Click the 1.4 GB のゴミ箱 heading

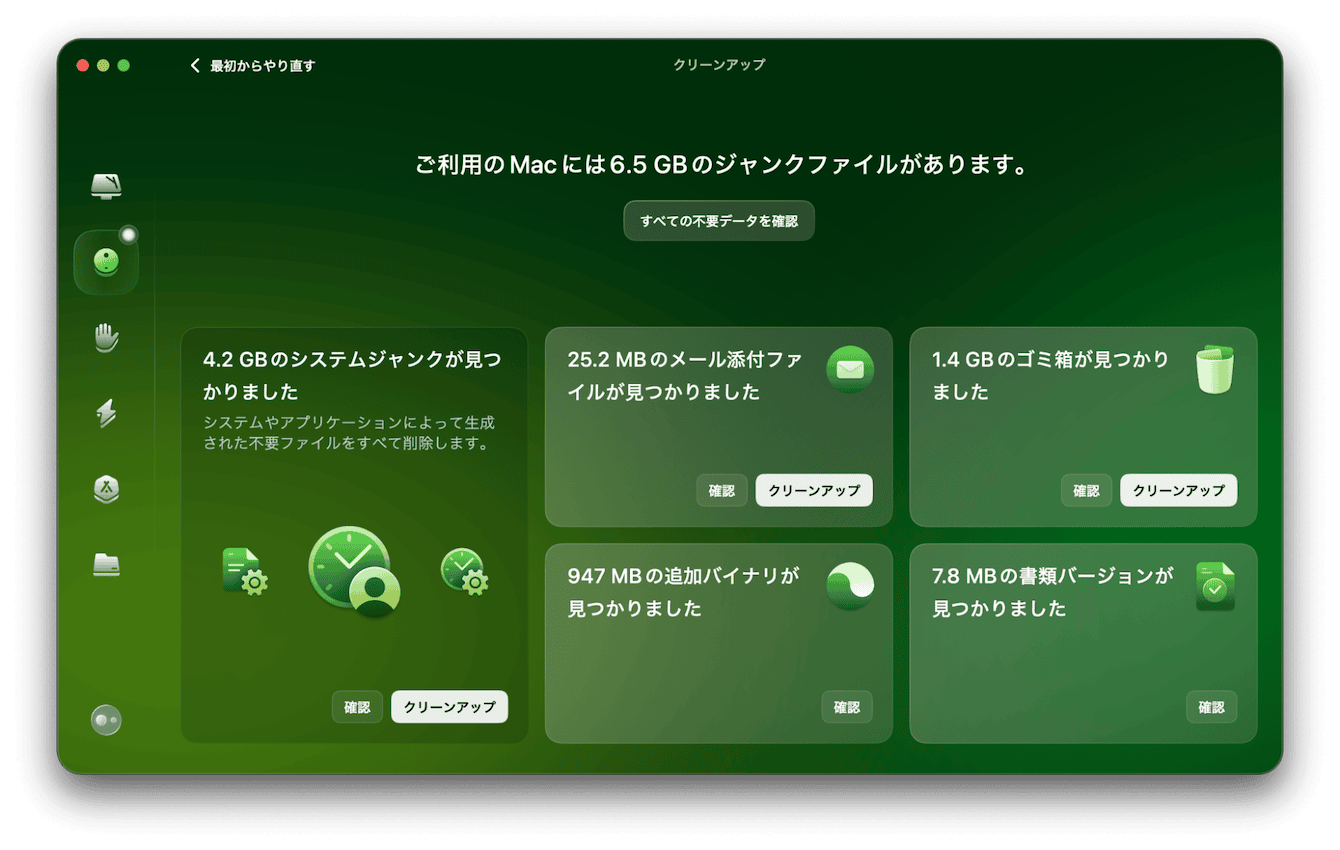coord(1050,375)
